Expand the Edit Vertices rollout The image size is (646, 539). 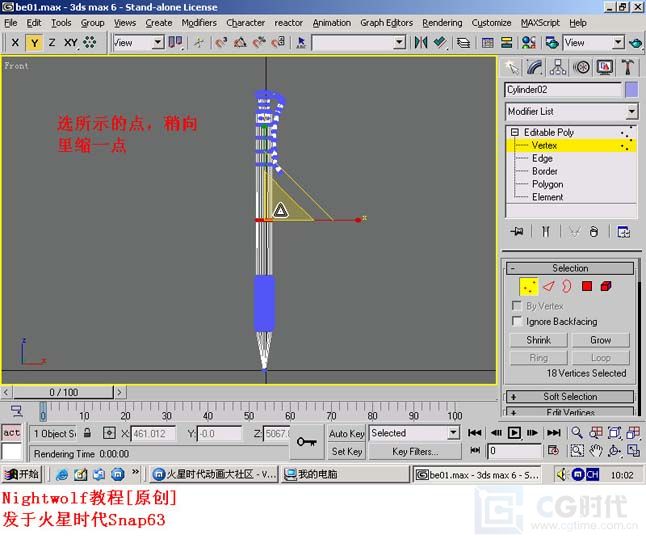[x=570, y=412]
